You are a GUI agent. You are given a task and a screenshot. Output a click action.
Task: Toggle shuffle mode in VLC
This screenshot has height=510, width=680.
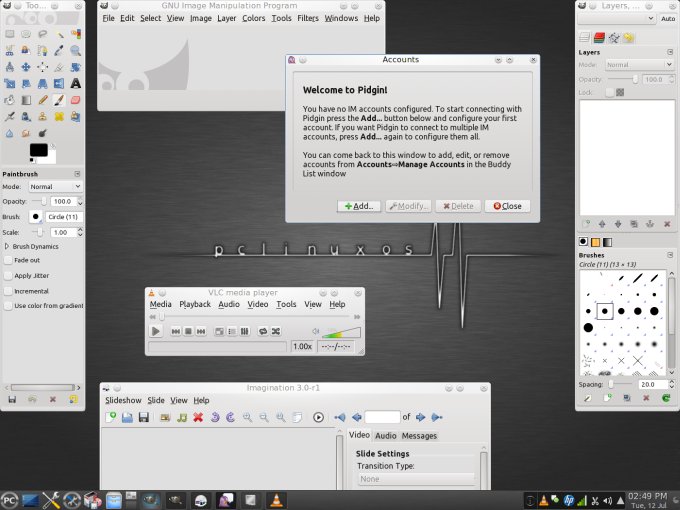276,331
